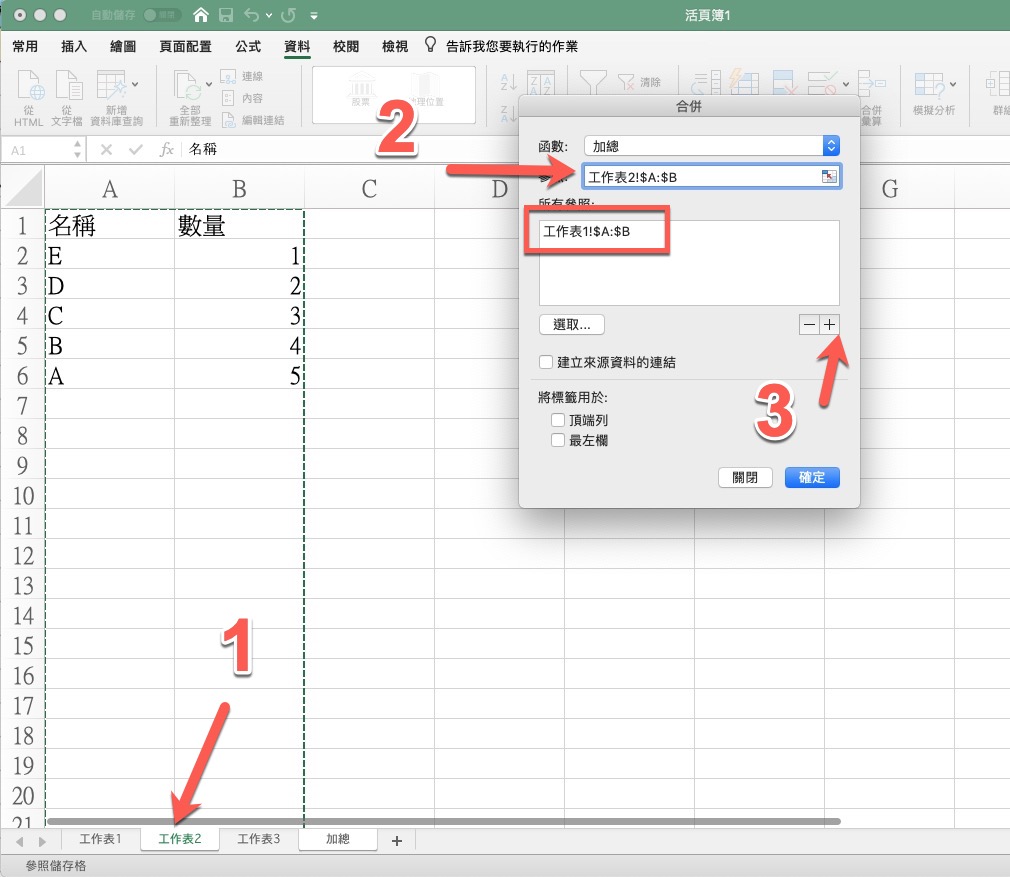Import data From HTML icon
1010x877 pixels.
click(x=29, y=84)
